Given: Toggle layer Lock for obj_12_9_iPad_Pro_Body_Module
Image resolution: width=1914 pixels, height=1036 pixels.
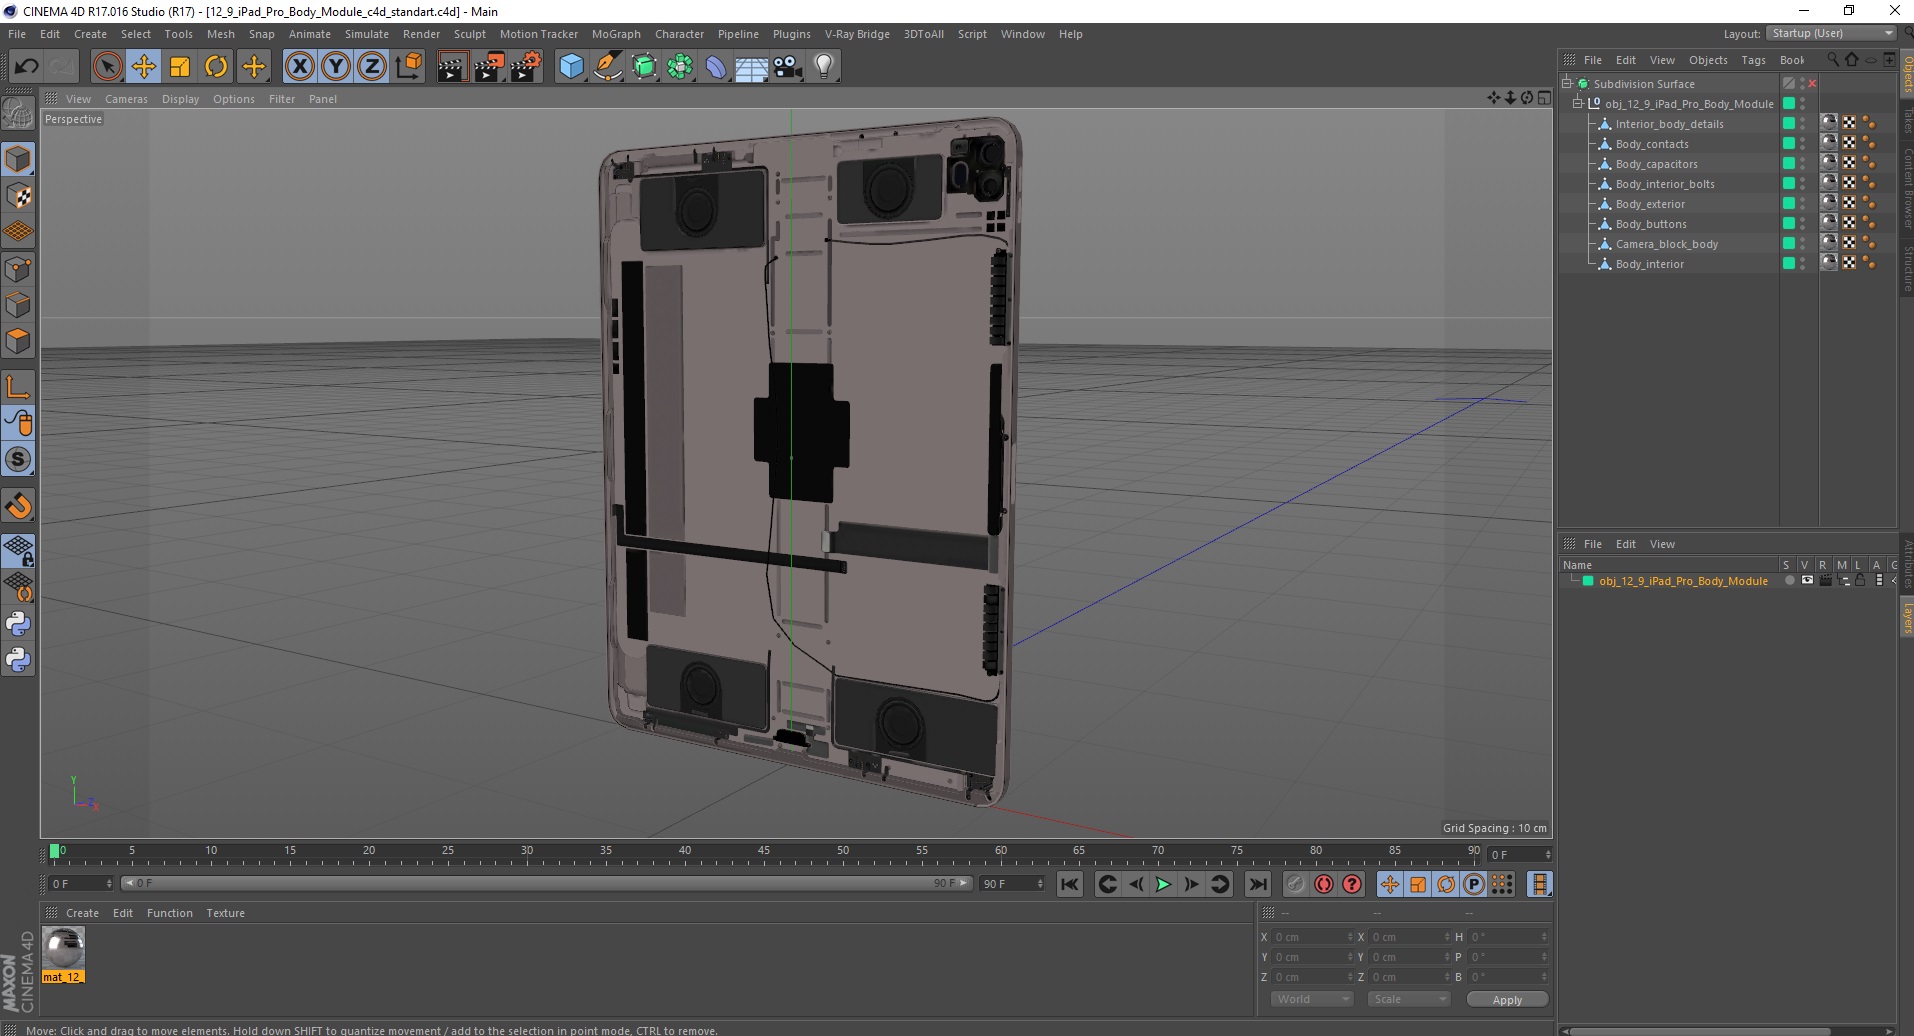Looking at the screenshot, I should (x=1860, y=580).
